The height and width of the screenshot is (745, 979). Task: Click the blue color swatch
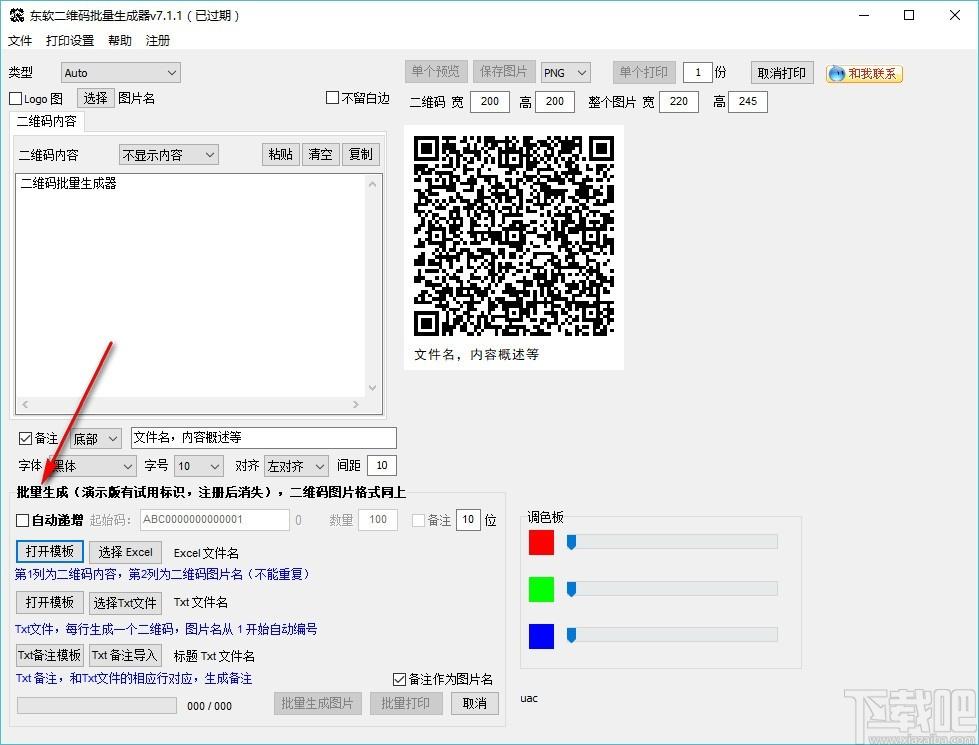tap(541, 636)
